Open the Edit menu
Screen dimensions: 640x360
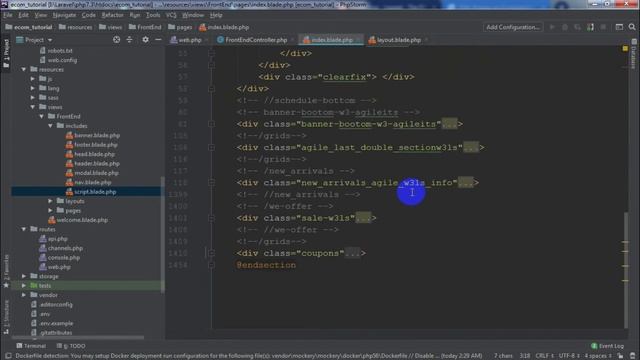click(x=23, y=16)
